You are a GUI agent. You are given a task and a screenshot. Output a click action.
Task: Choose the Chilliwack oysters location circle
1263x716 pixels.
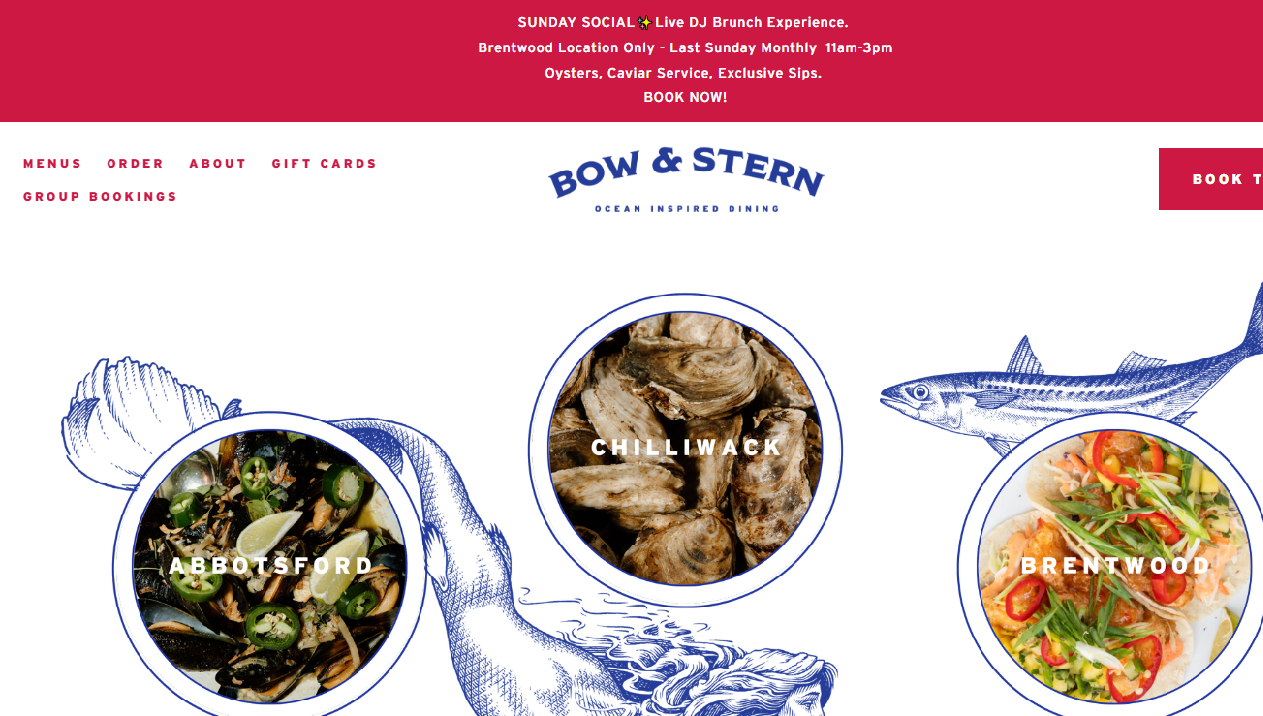[686, 449]
